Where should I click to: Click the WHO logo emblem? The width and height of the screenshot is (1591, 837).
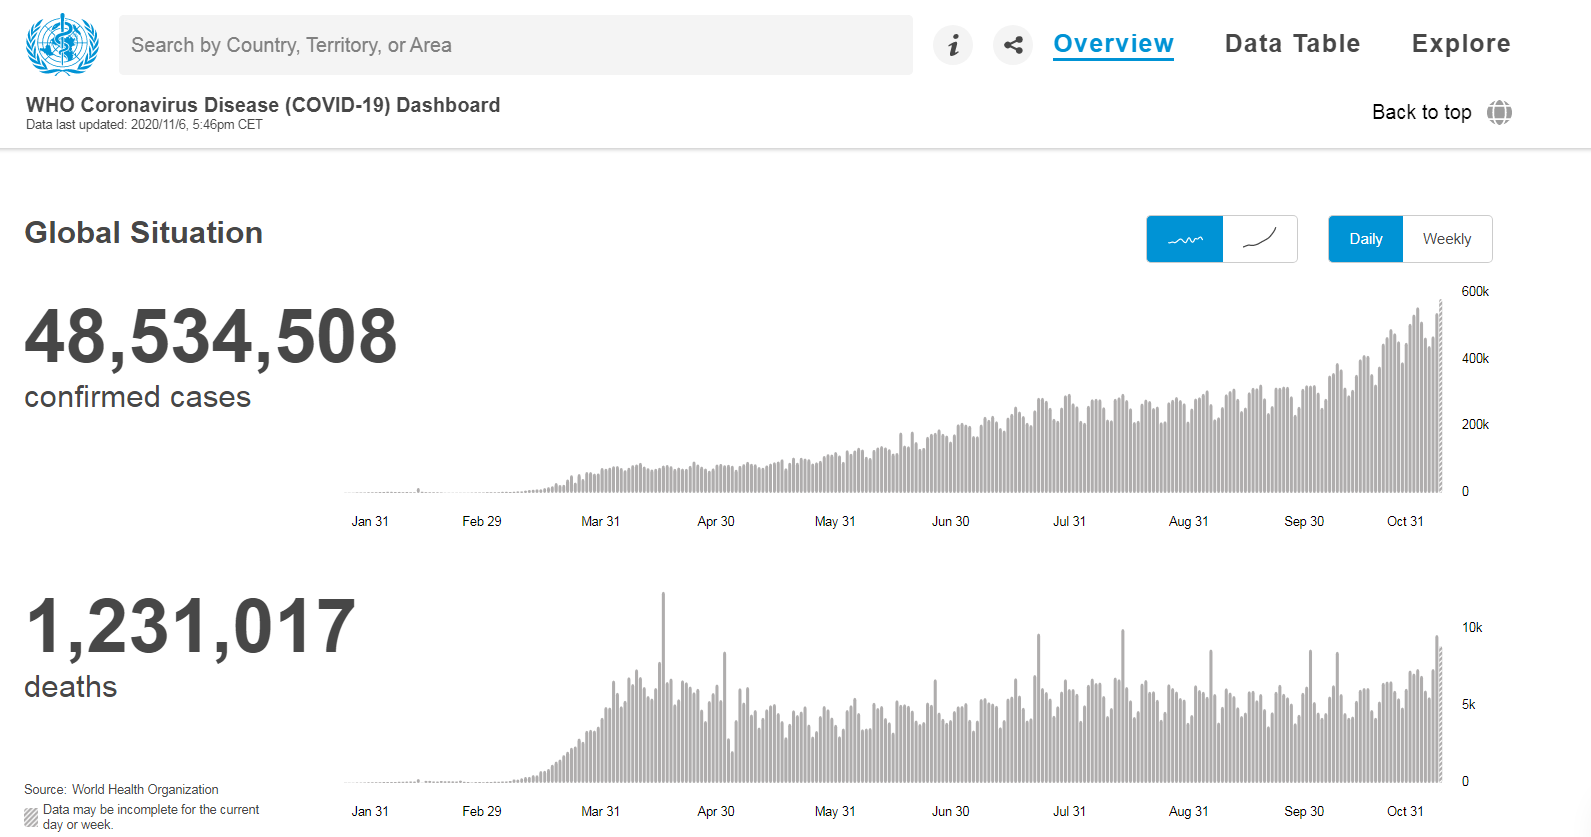[62, 45]
